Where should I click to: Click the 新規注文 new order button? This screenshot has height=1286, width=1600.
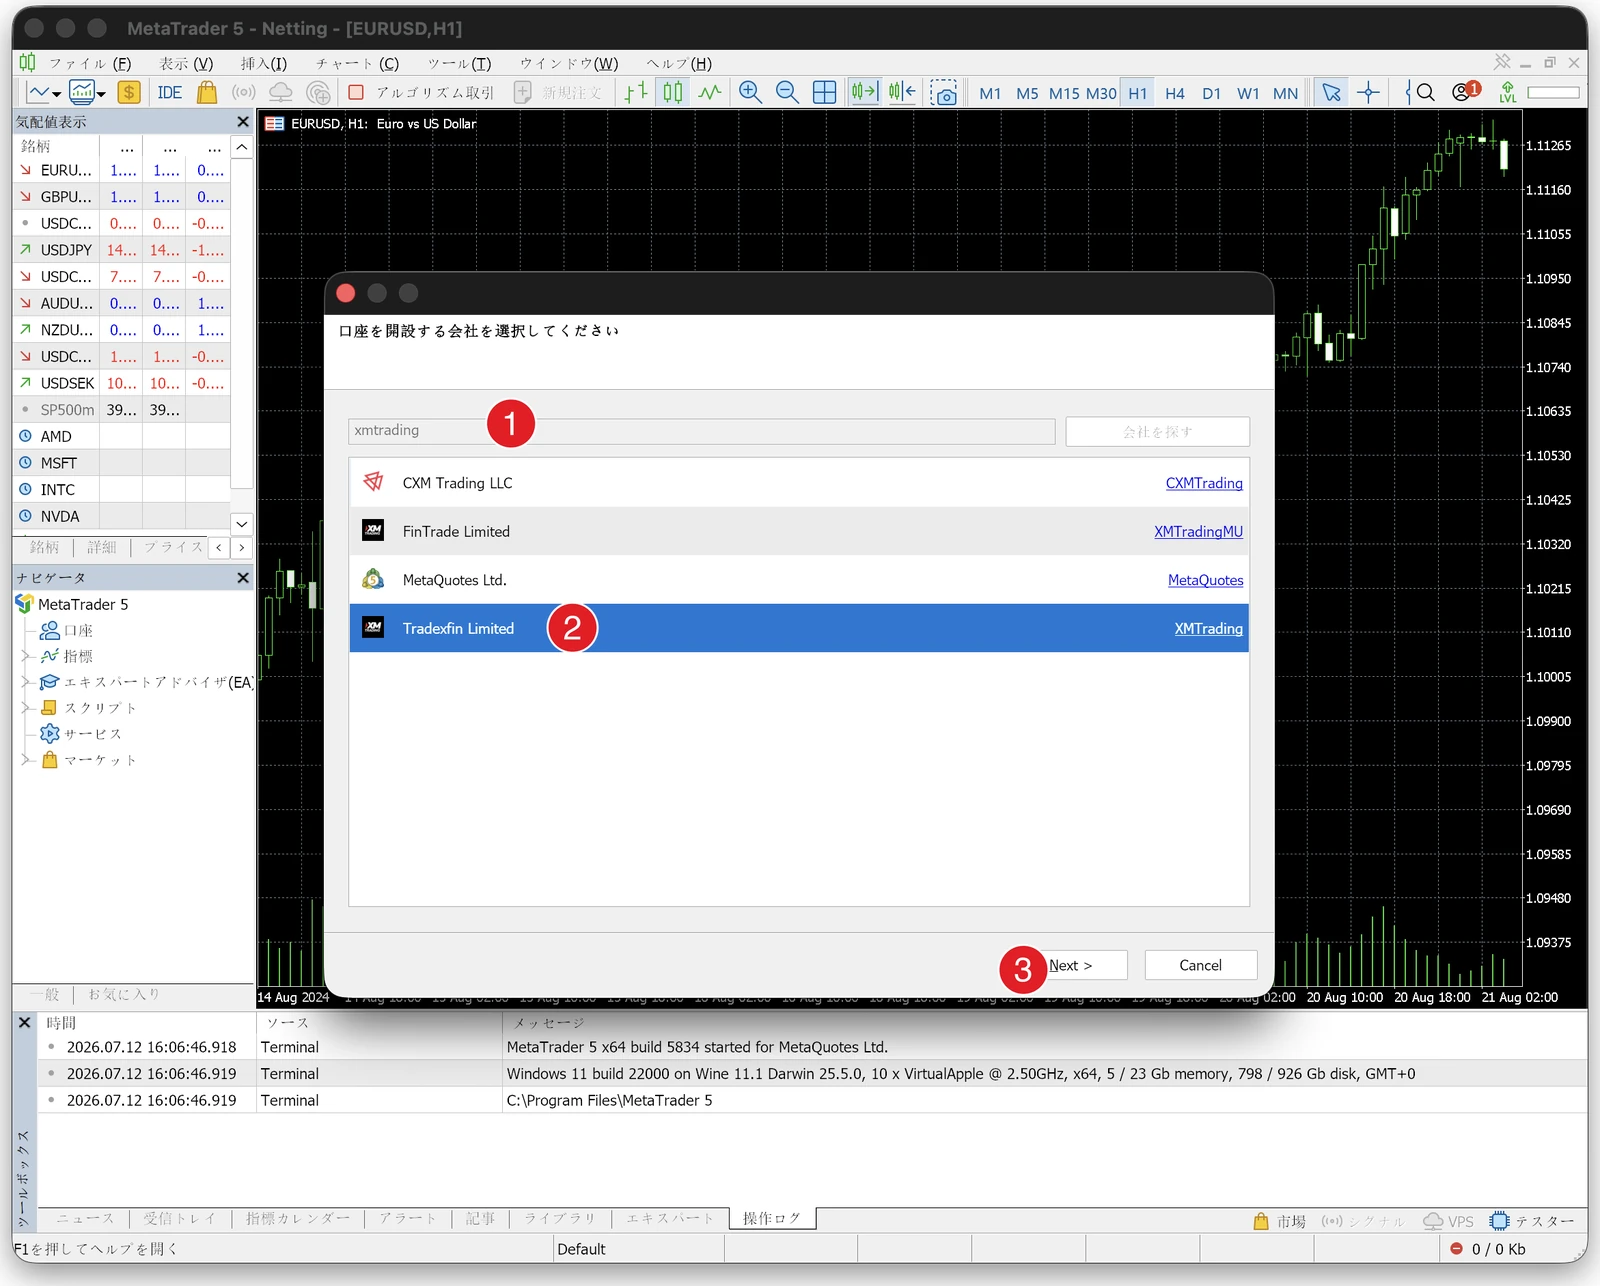click(x=558, y=93)
